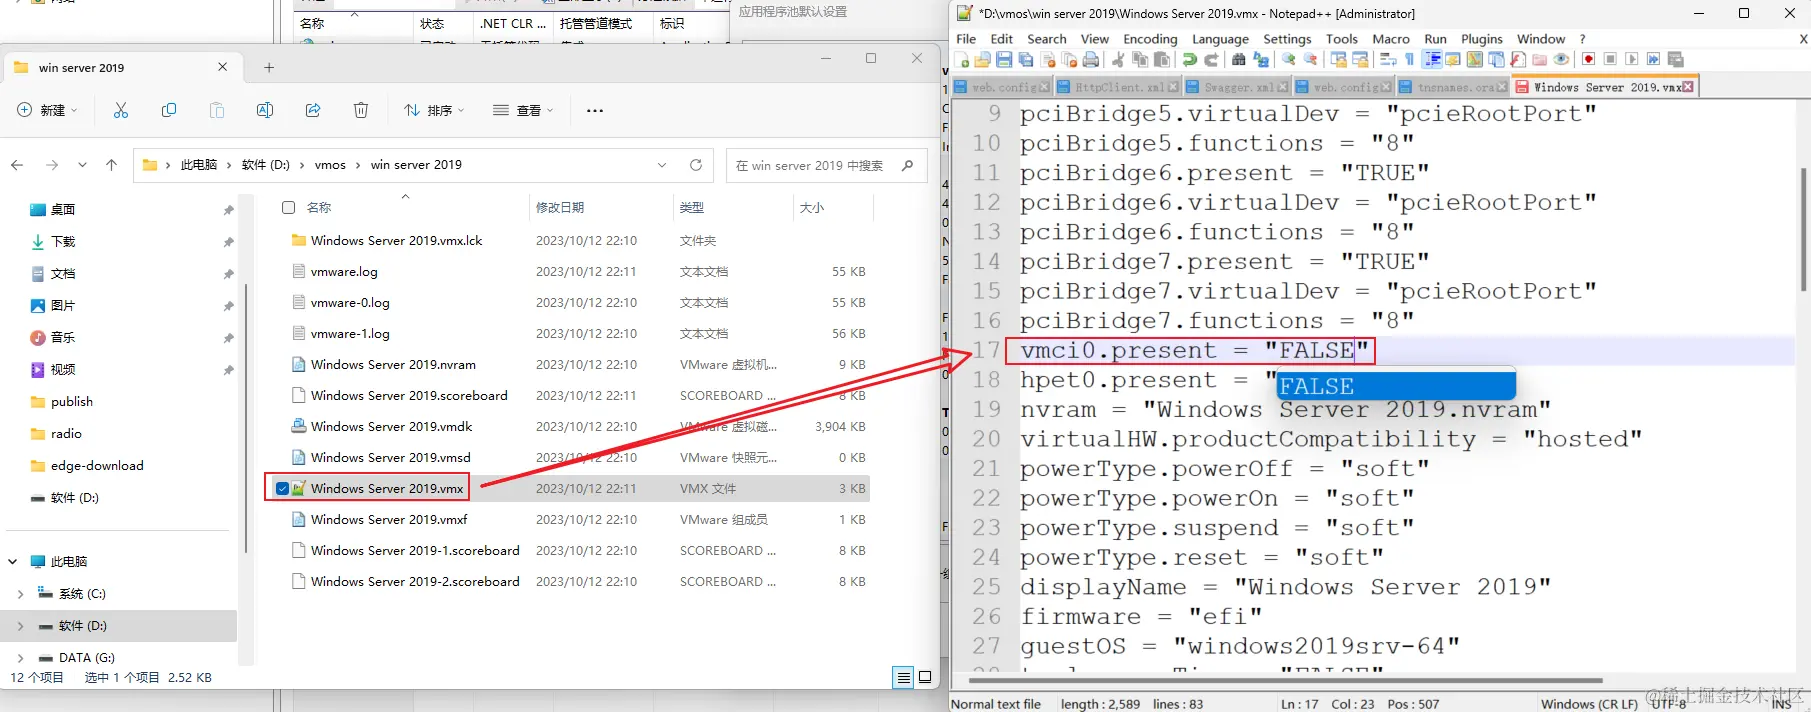
Task: Click the Explorer Copy icon
Action: click(169, 110)
